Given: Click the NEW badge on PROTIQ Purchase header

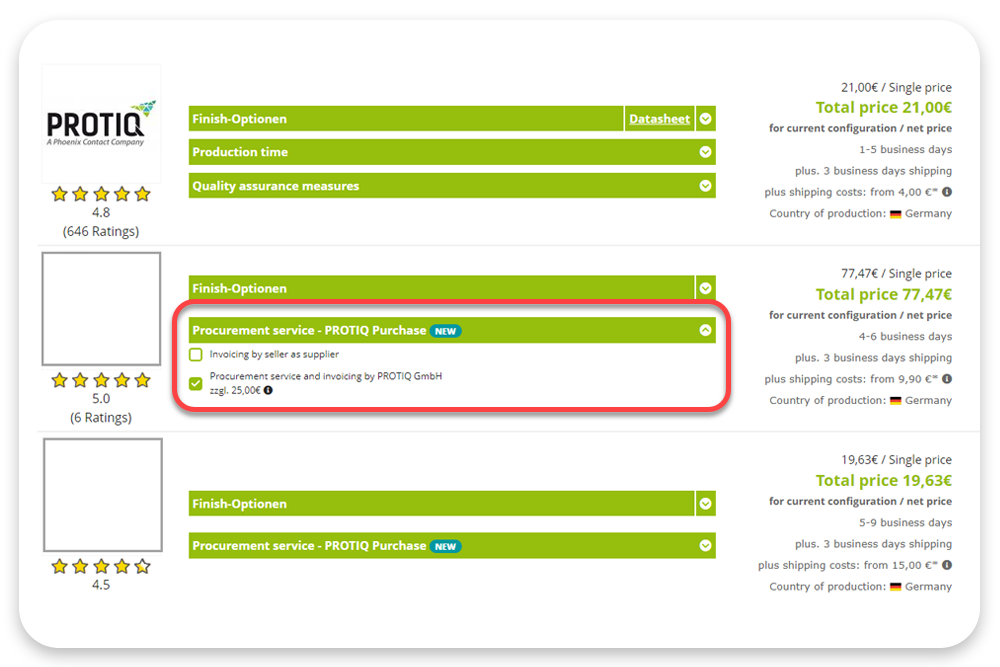Looking at the screenshot, I should [x=444, y=330].
